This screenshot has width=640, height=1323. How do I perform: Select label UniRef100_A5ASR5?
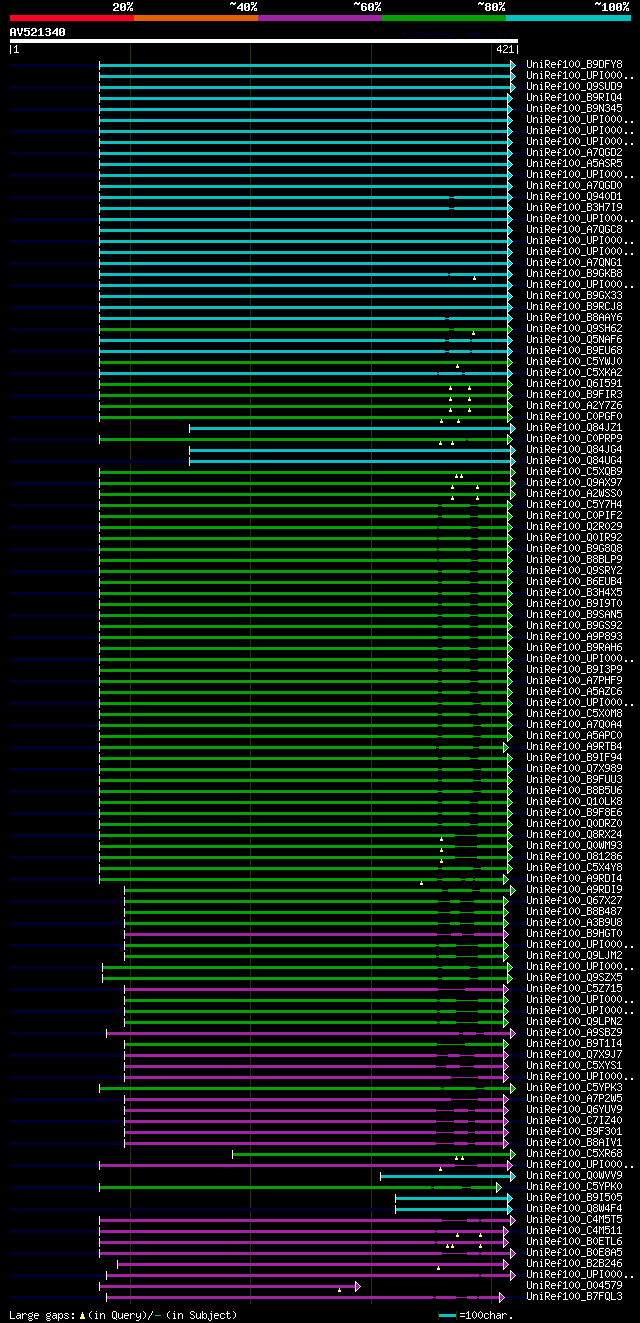point(574,164)
